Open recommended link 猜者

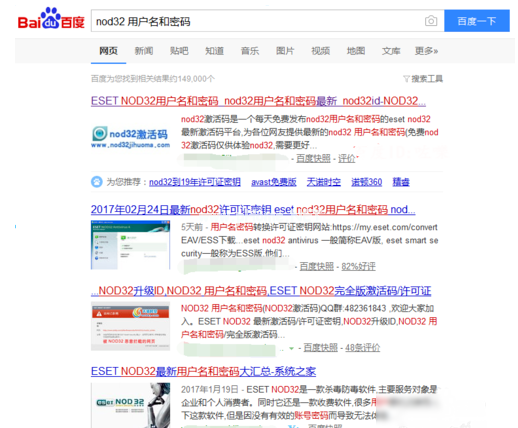tap(401, 182)
